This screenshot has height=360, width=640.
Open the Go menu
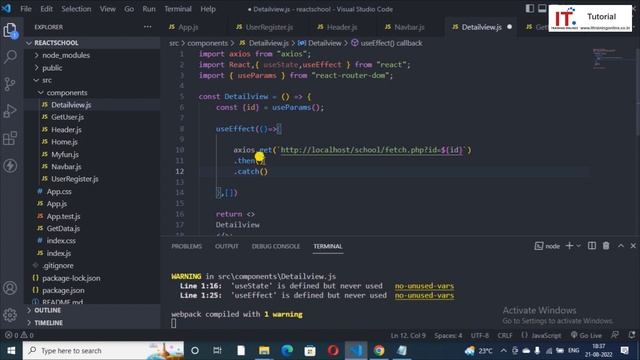pos(129,9)
